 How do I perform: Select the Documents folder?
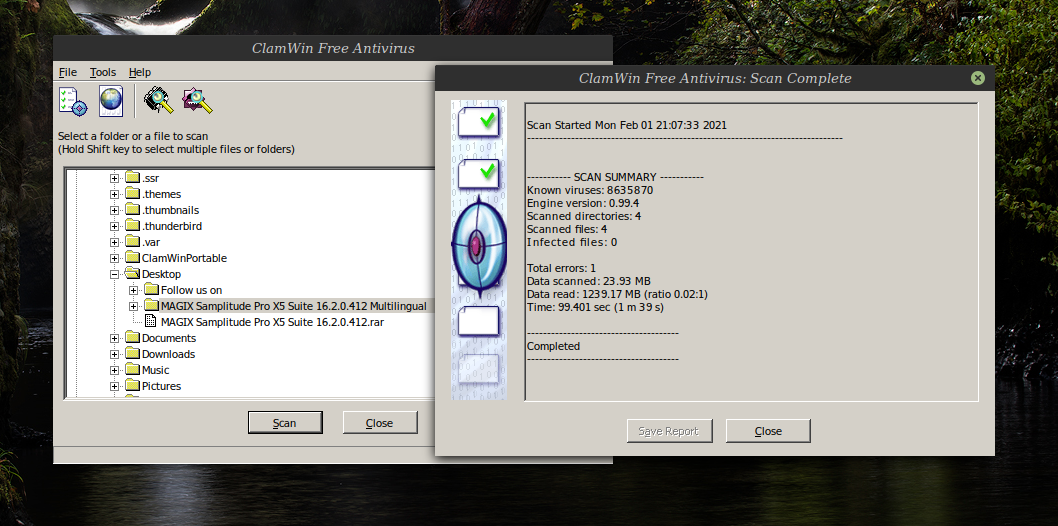[x=169, y=339]
